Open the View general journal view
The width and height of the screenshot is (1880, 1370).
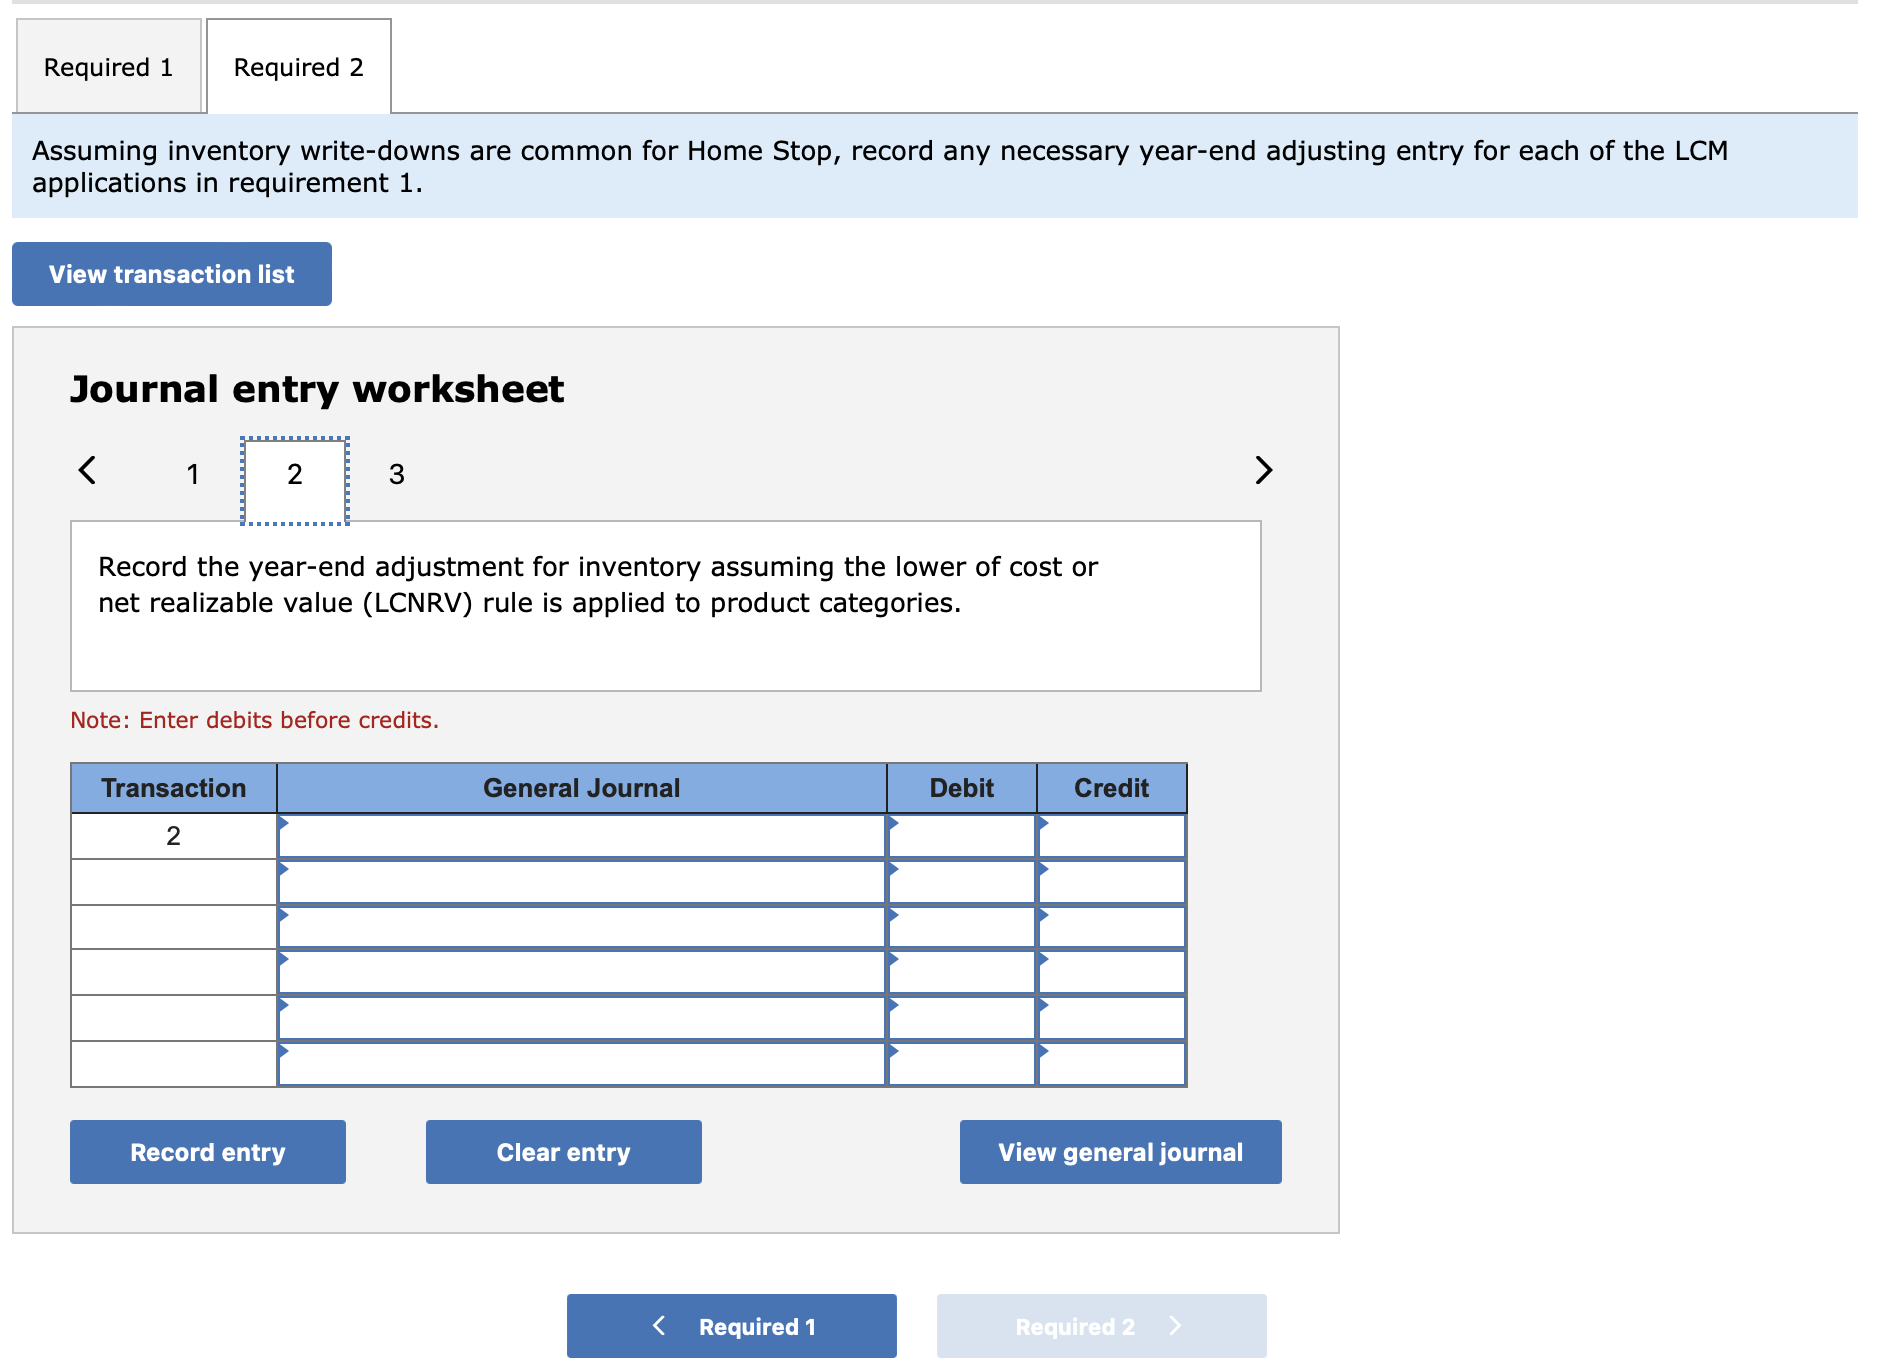pos(1119,1151)
